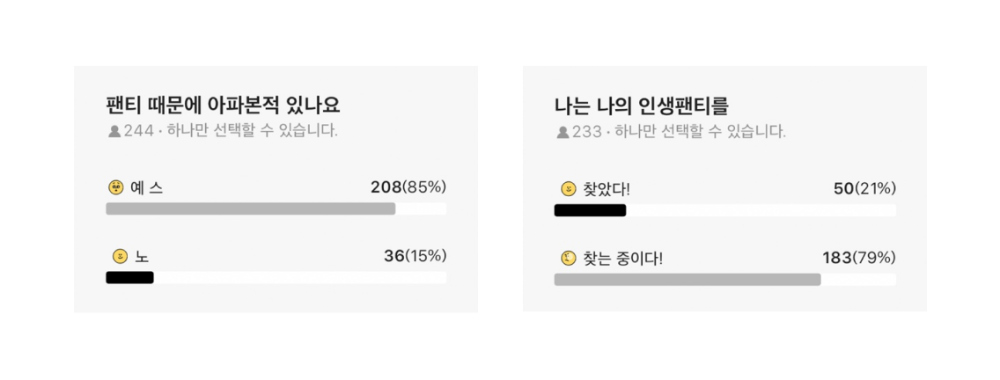The image size is (1000, 380).
Task: Click the gray 85% result bar
Action: click(251, 209)
